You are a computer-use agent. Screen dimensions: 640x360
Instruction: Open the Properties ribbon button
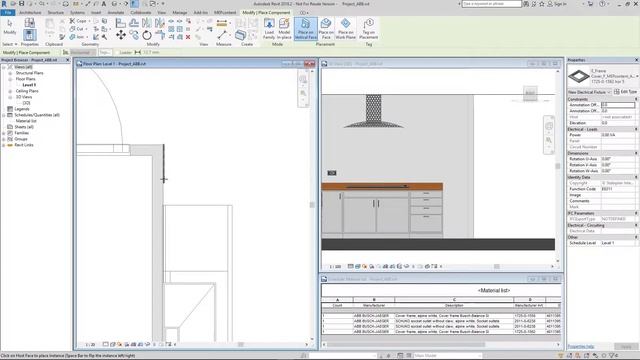point(29,36)
